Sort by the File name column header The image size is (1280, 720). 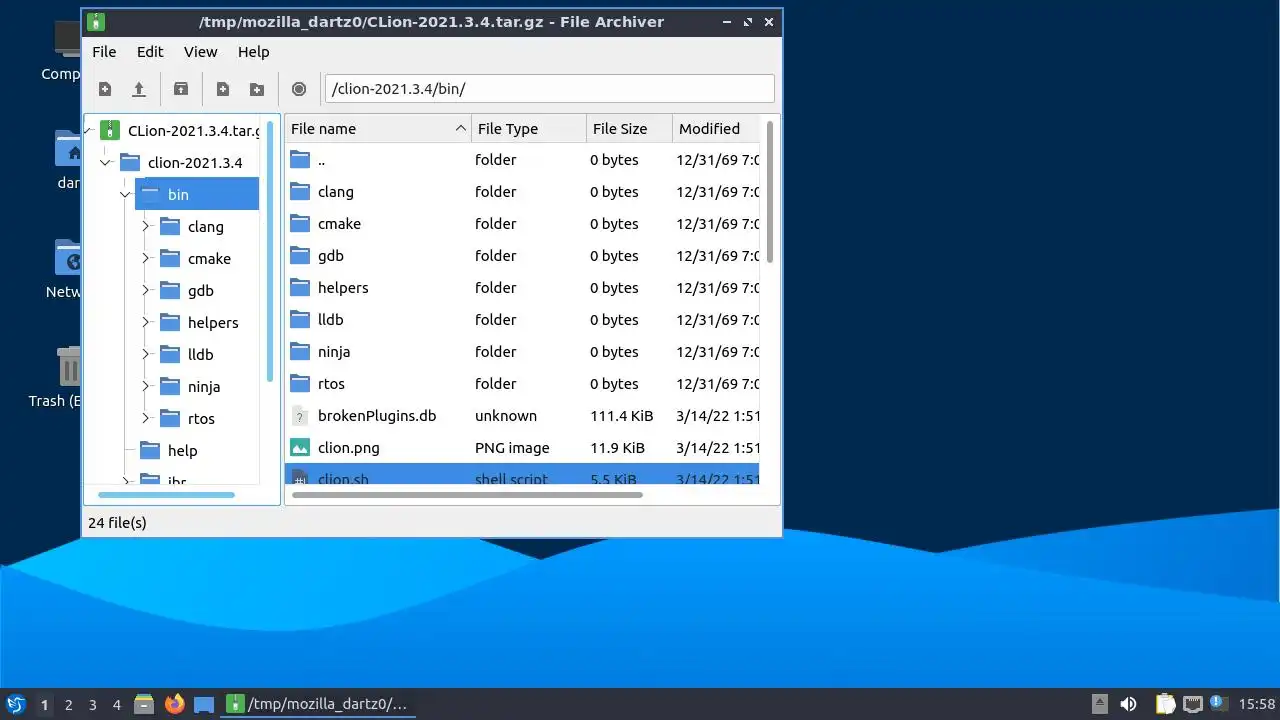click(378, 128)
